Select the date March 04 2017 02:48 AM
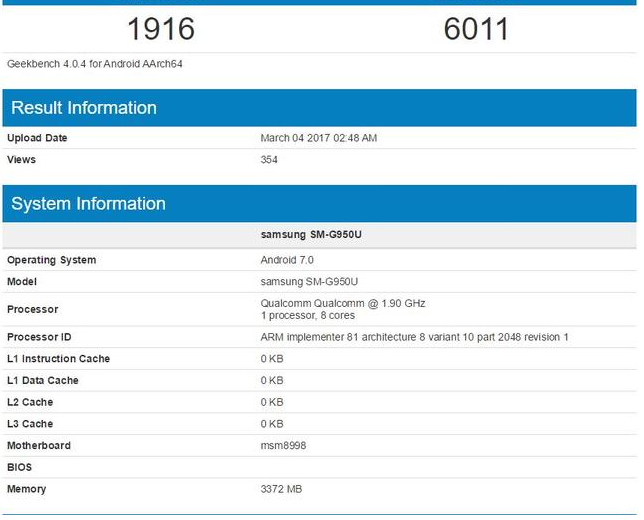Screen dimensions: 644x520 click(319, 138)
